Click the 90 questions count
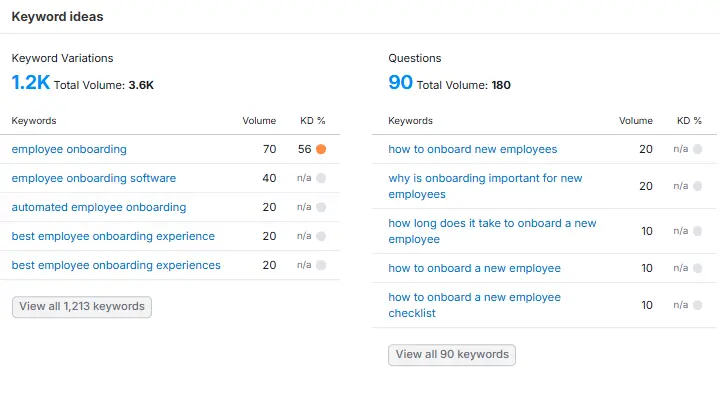The width and height of the screenshot is (720, 397). tap(400, 83)
